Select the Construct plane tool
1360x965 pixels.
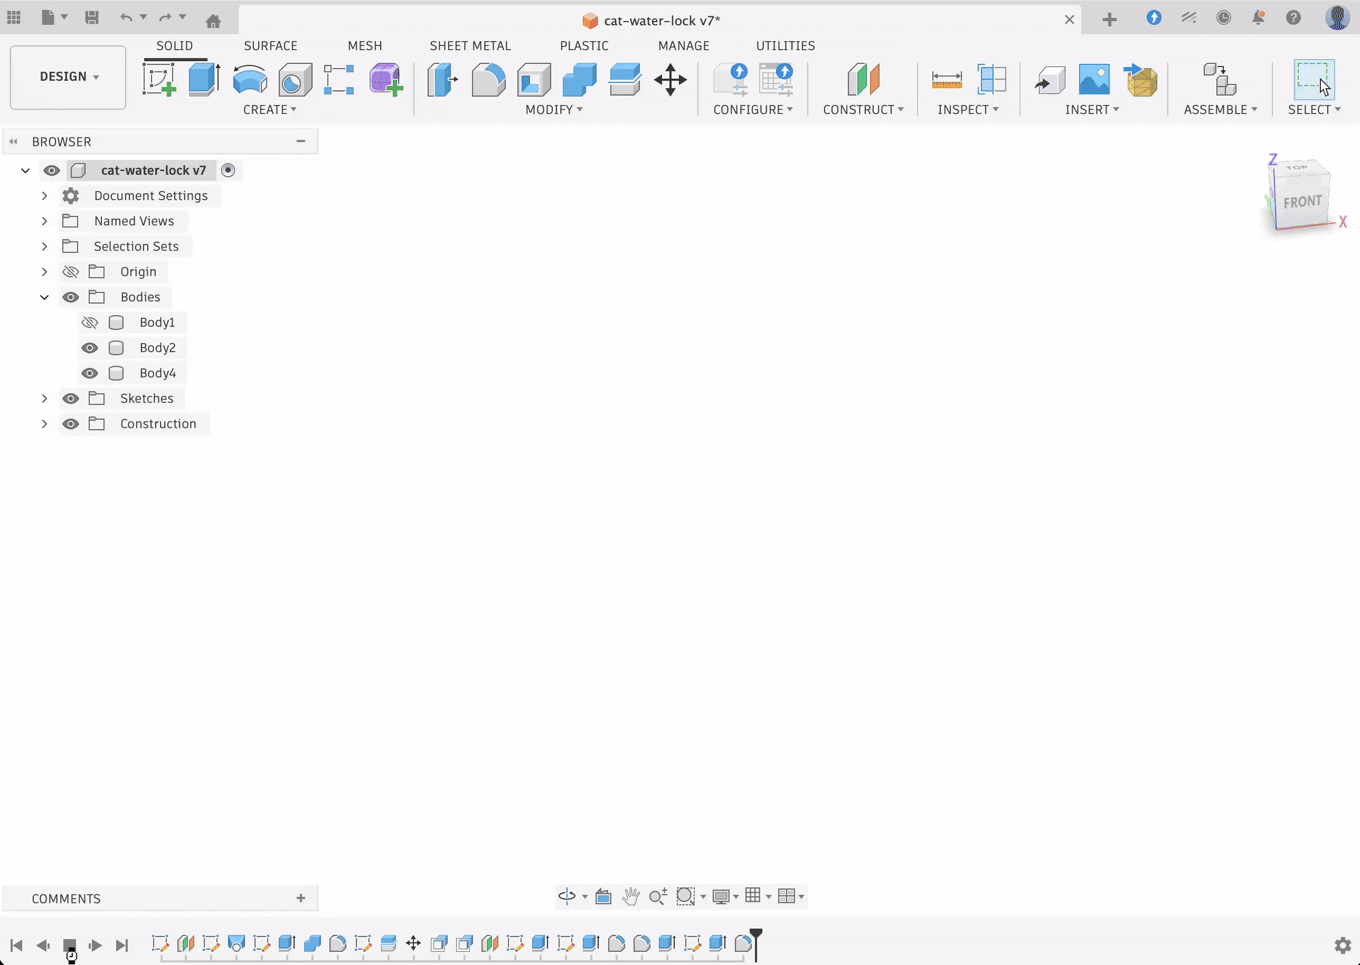click(863, 79)
